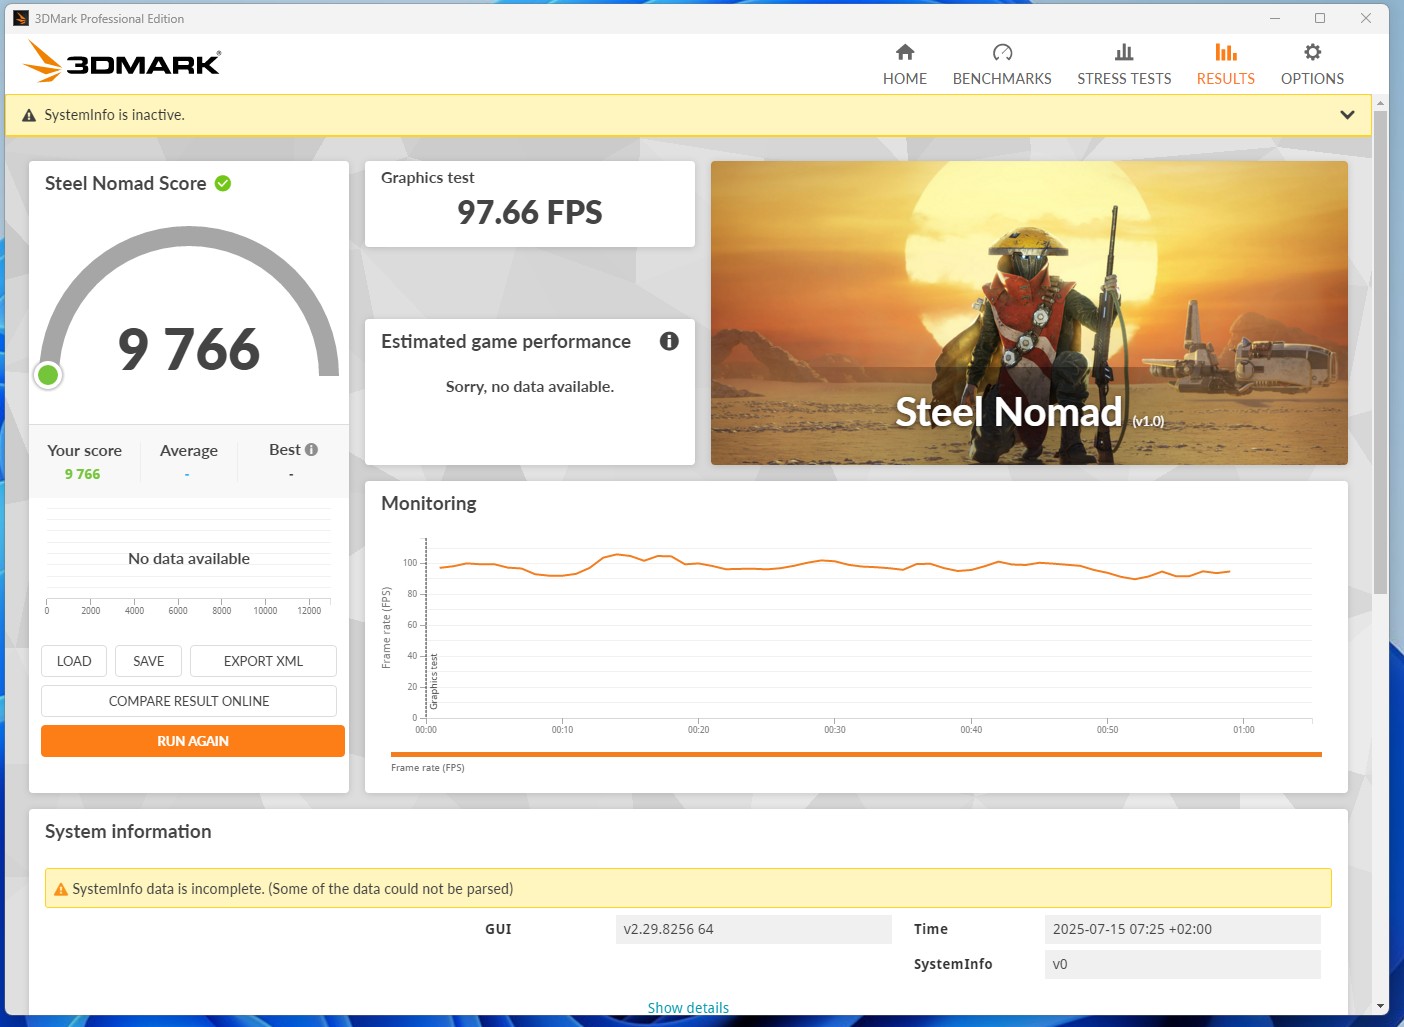The height and width of the screenshot is (1027, 1404).
Task: Click the Your score value 9 766
Action: point(83,474)
